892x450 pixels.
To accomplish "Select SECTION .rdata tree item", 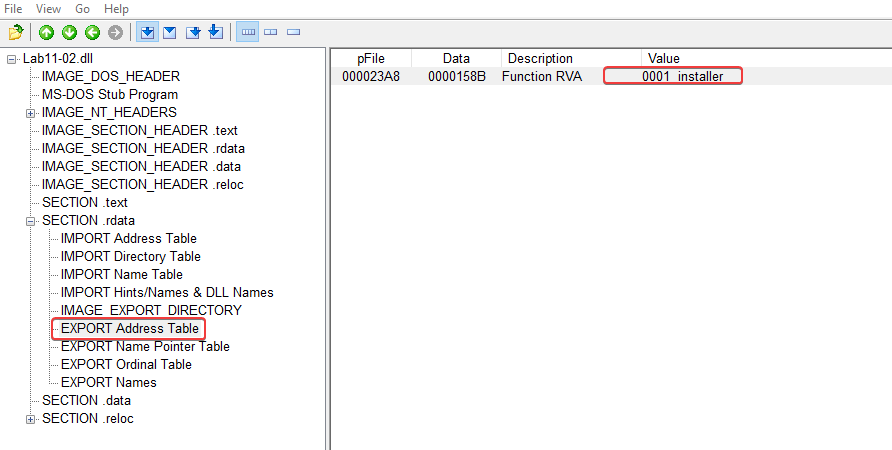I will coord(88,220).
